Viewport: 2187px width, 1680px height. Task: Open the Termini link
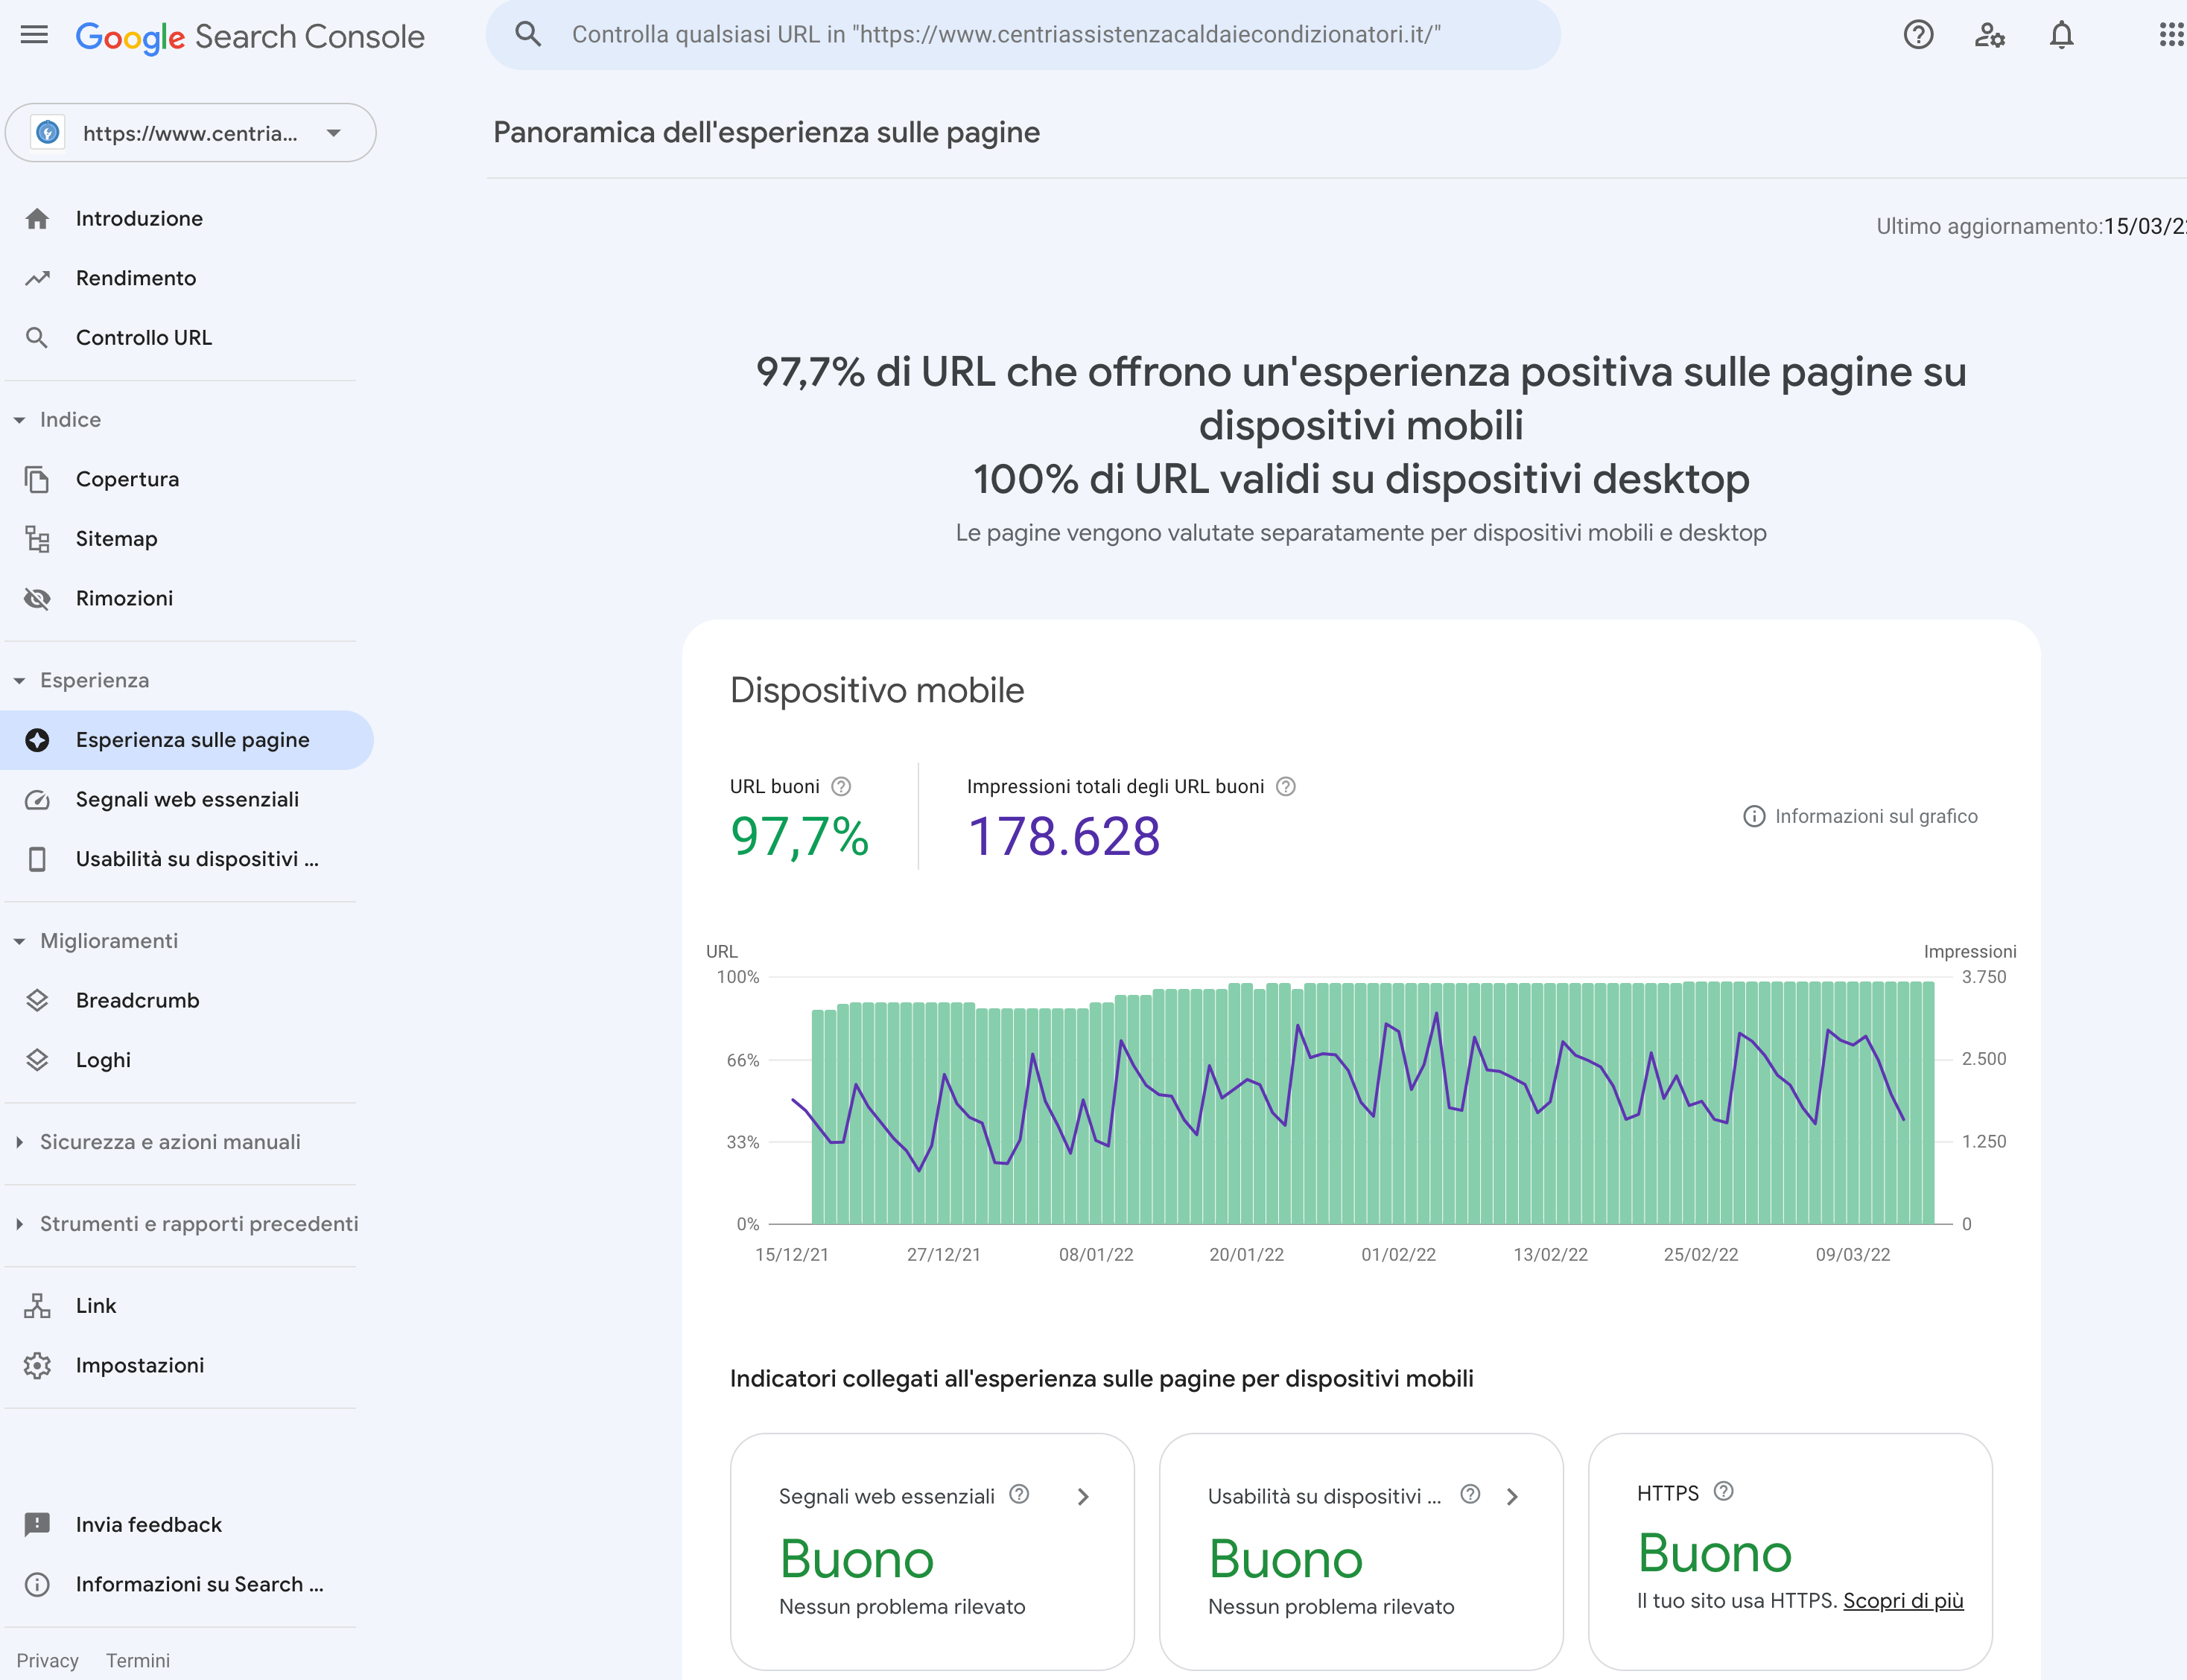click(x=138, y=1661)
